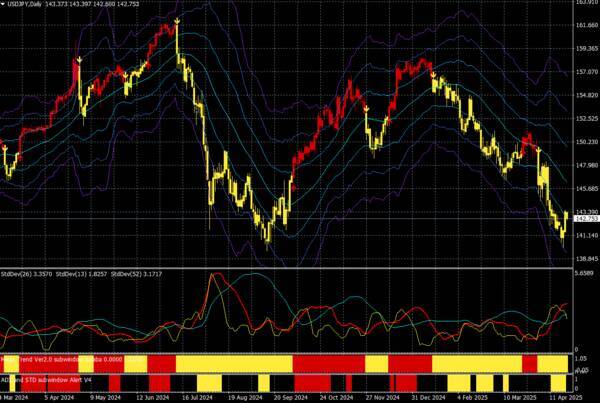Click the 5.6589 value on the StdDev scale

[585, 271]
